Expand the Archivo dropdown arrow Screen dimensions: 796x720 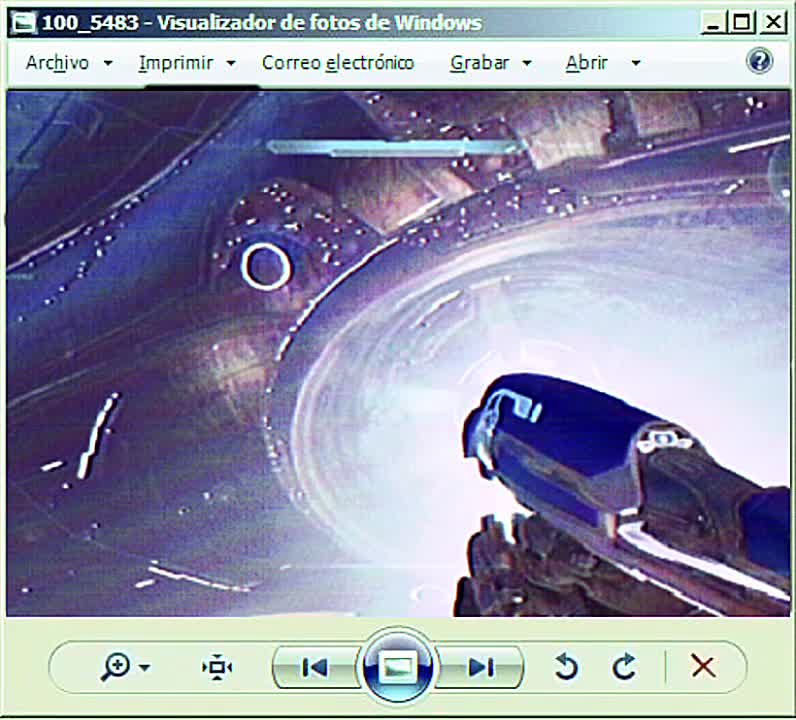tap(108, 63)
